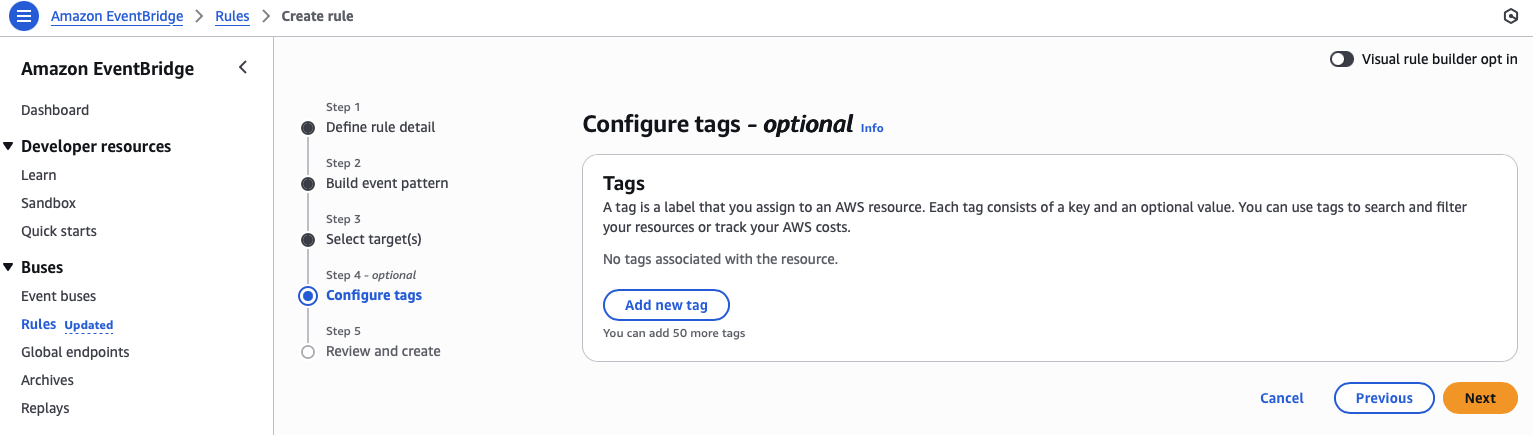
Task: Click the hexagon settings icon top-right
Action: [1511, 16]
